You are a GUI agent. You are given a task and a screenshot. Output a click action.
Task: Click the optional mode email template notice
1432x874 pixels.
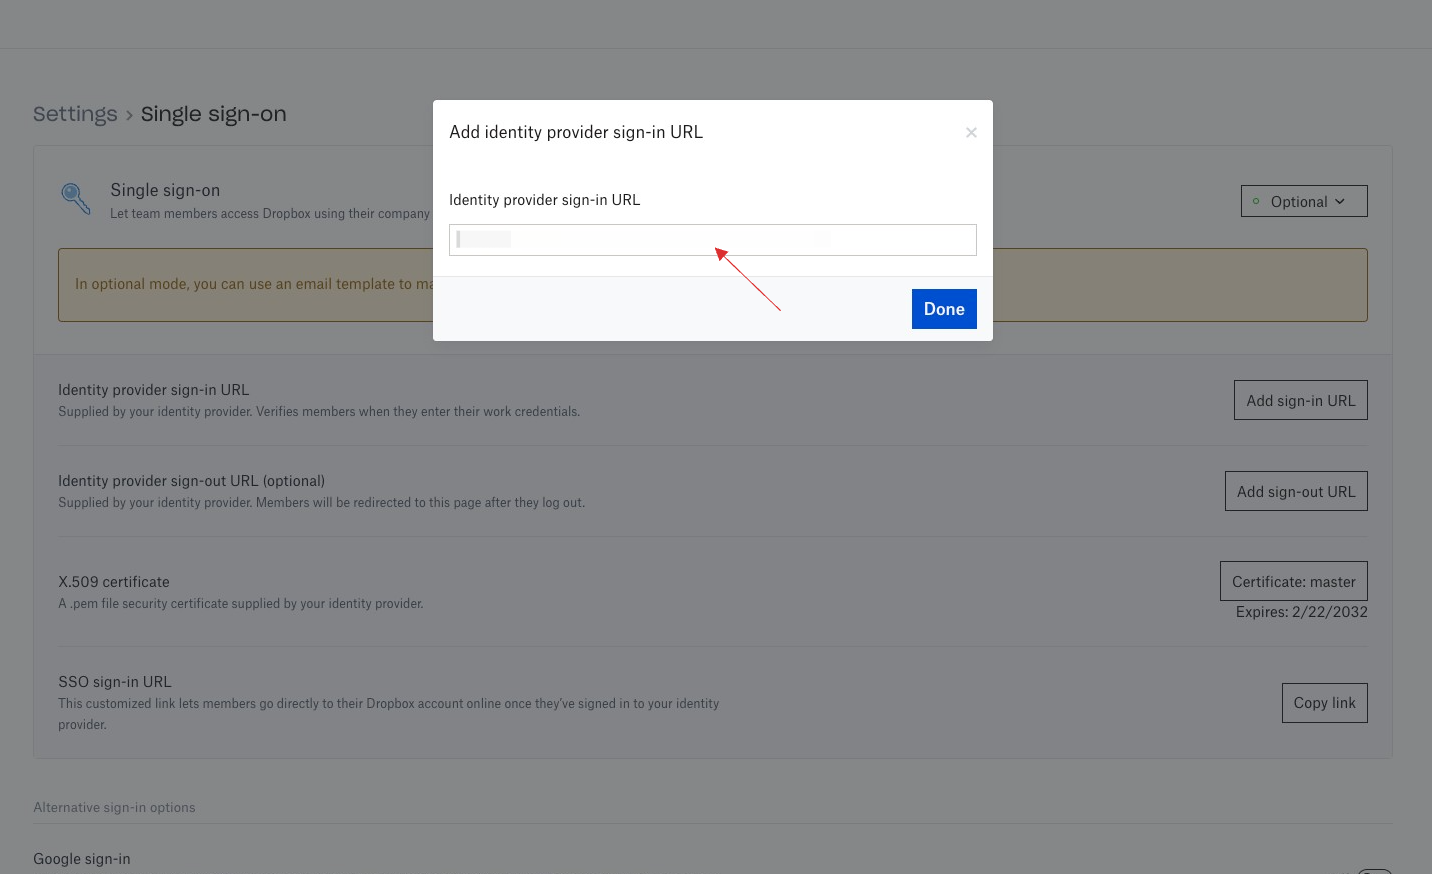coord(713,285)
